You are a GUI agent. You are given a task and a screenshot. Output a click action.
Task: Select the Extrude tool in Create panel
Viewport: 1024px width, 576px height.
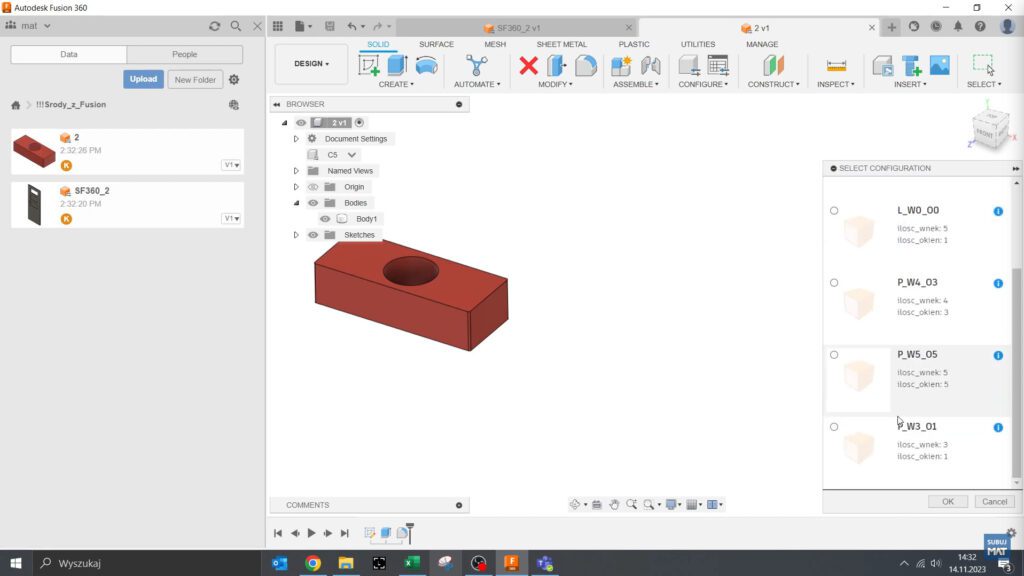pyautogui.click(x=396, y=65)
